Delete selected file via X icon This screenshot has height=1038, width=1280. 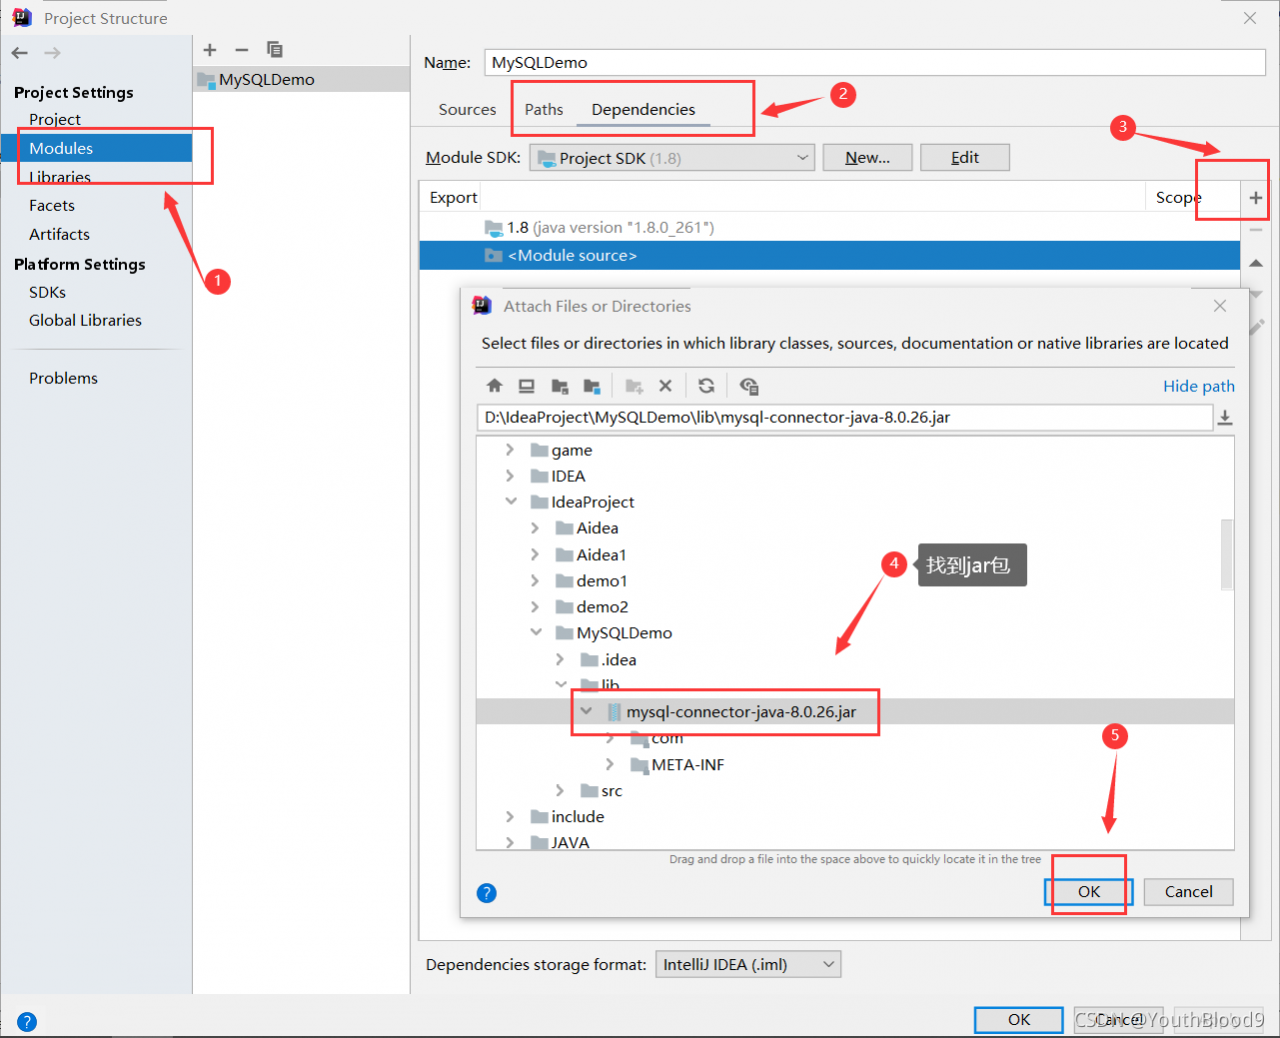point(665,386)
